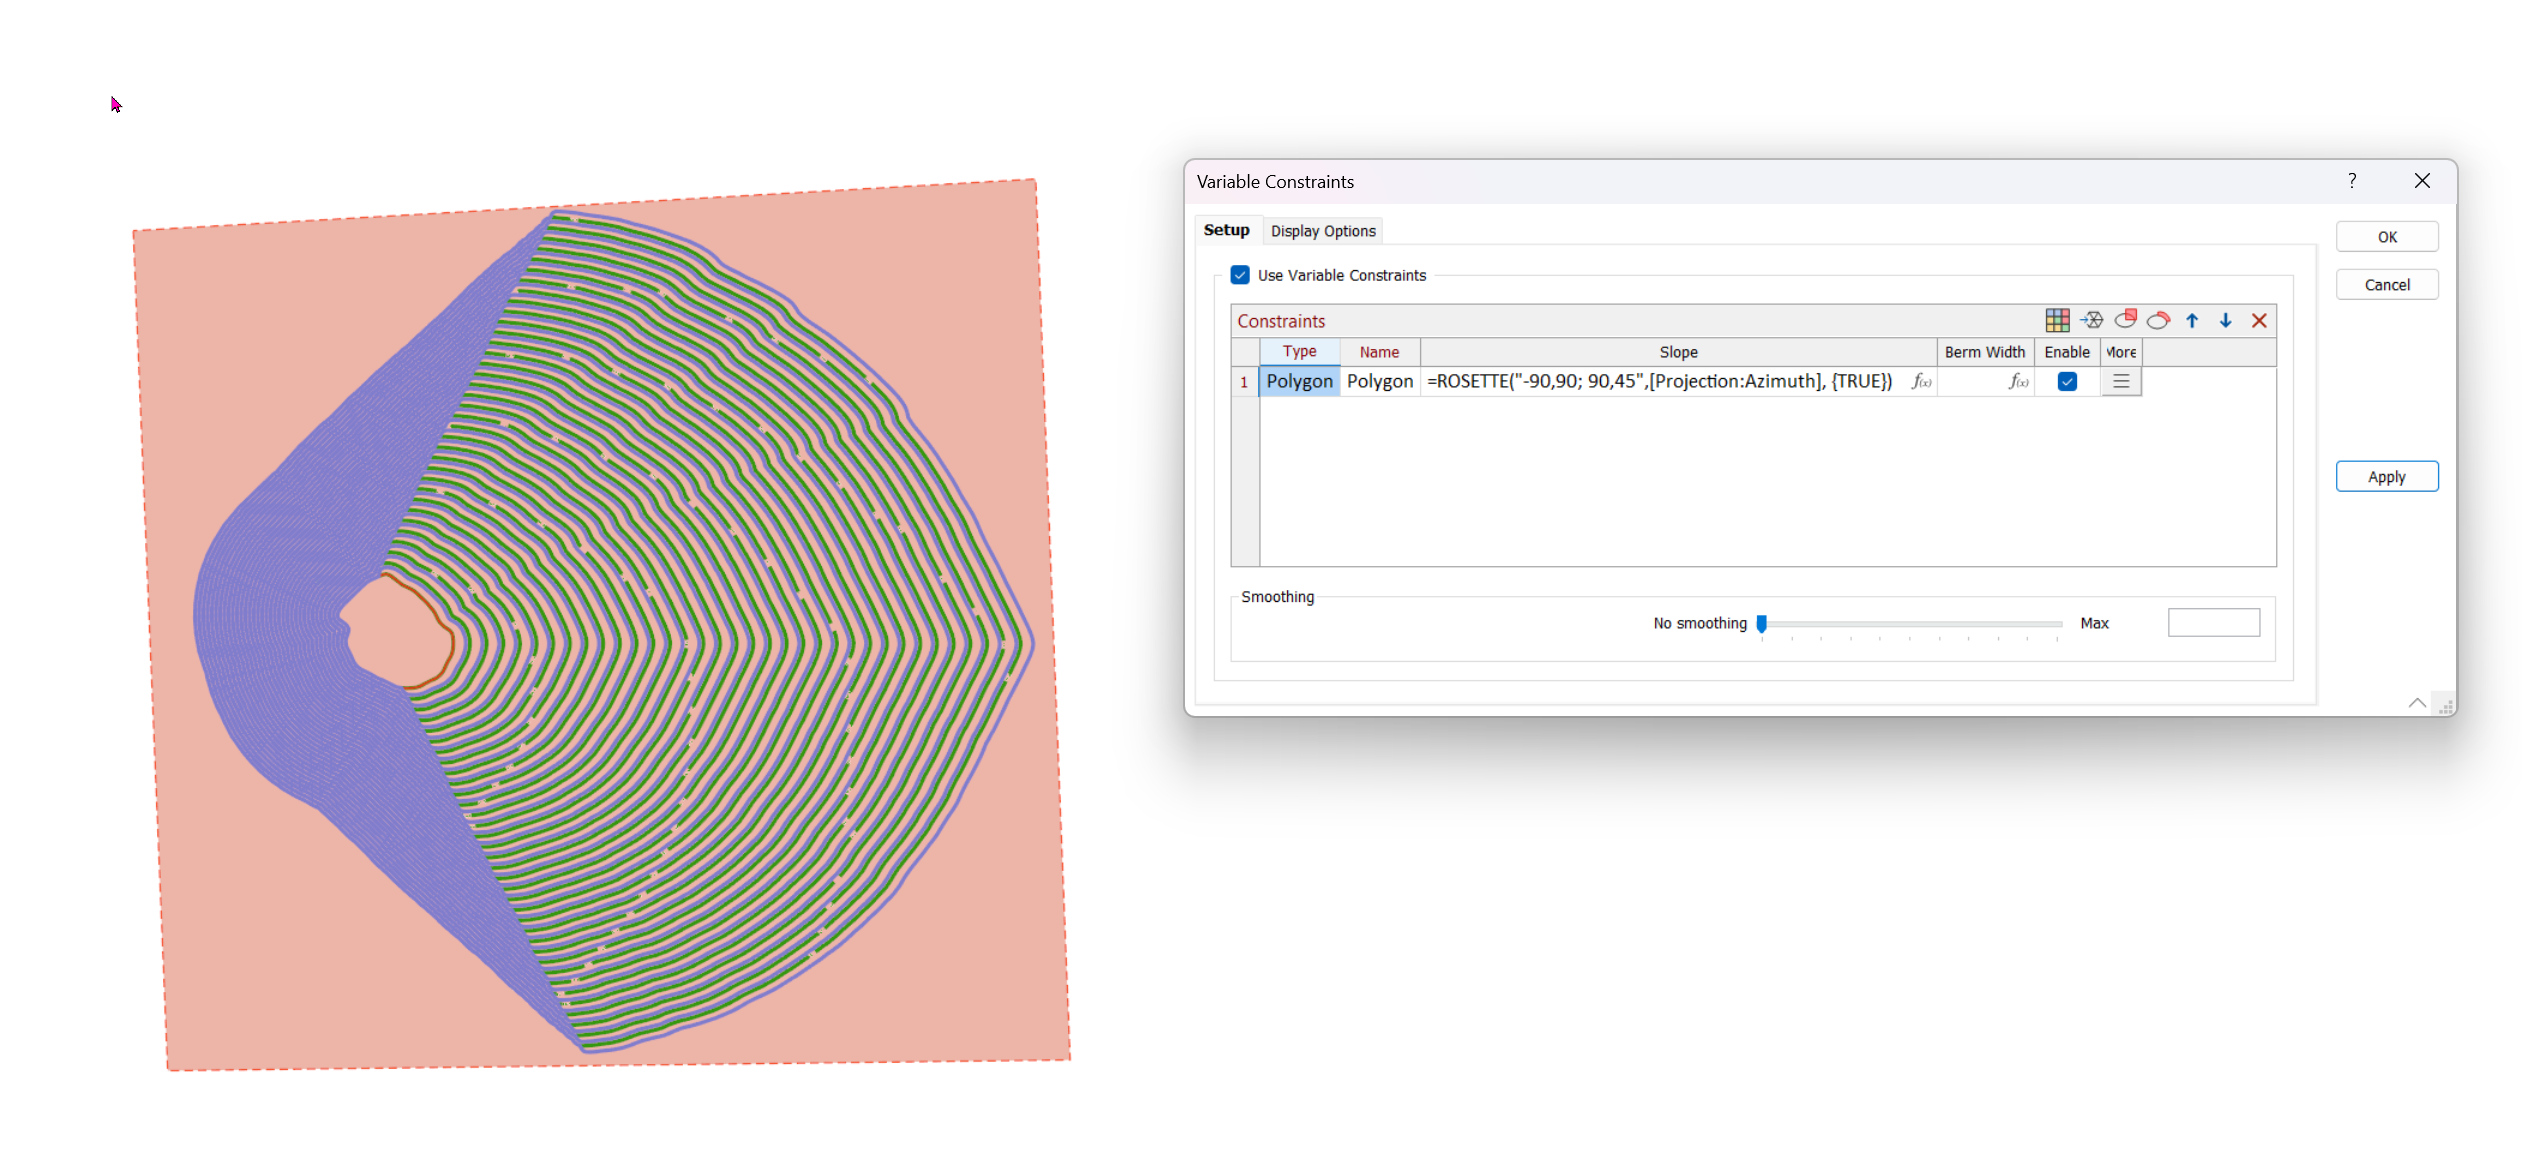The height and width of the screenshot is (1152, 2522).
Task: Move constraint row down with blue arrow
Action: 2225,320
